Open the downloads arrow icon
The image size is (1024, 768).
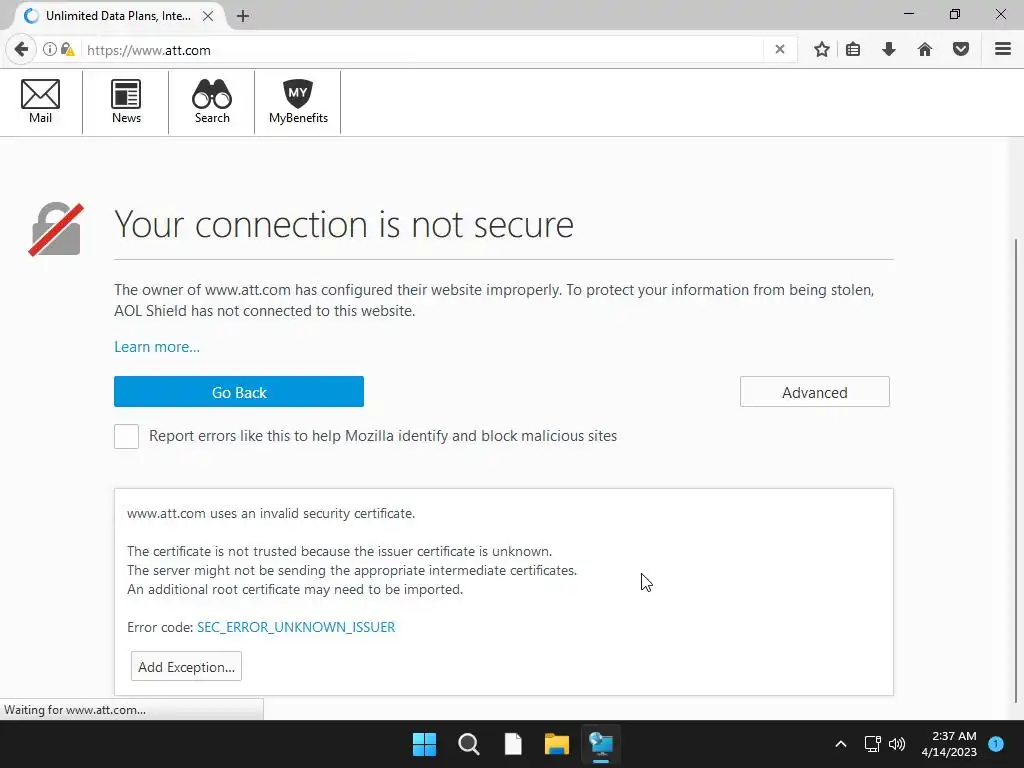coord(889,50)
